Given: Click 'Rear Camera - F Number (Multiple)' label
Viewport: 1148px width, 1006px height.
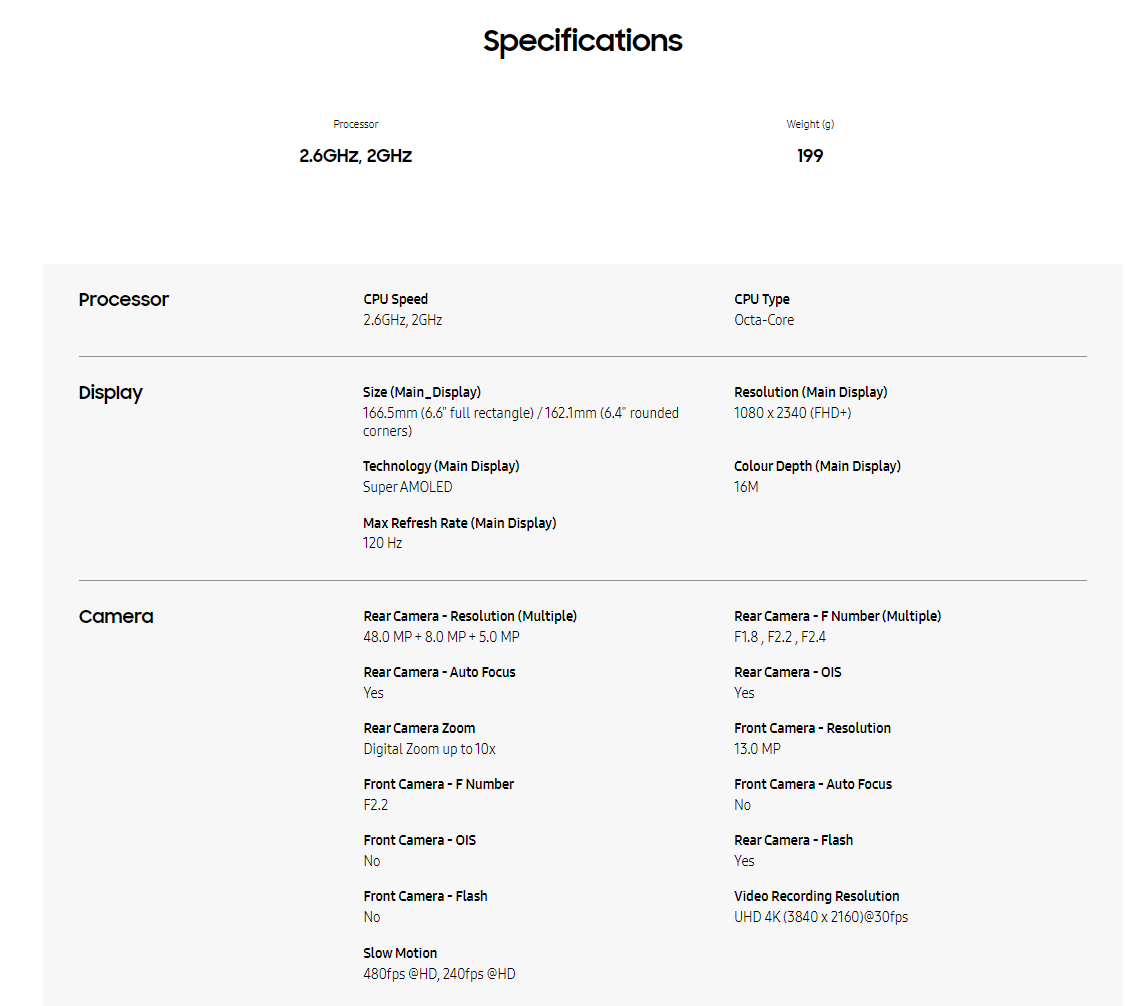Looking at the screenshot, I should [838, 616].
